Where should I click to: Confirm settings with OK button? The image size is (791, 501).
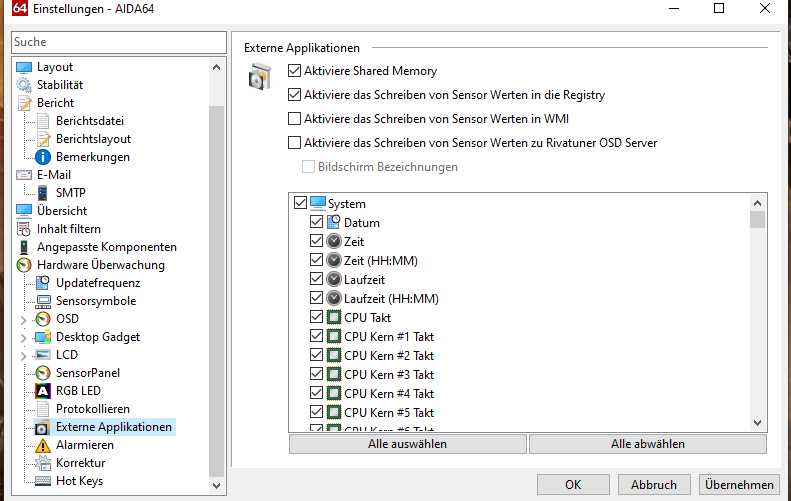[573, 485]
